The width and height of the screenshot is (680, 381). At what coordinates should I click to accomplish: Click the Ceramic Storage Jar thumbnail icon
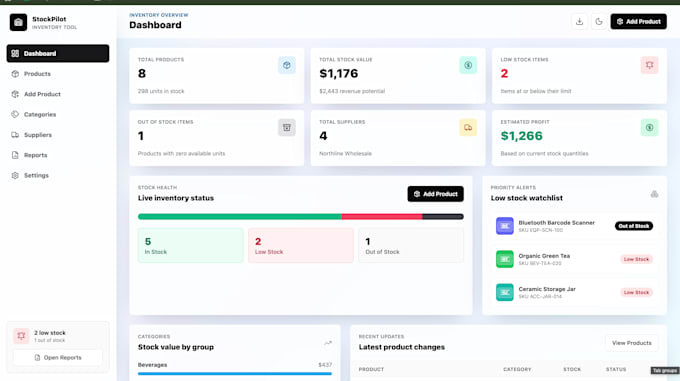click(504, 293)
